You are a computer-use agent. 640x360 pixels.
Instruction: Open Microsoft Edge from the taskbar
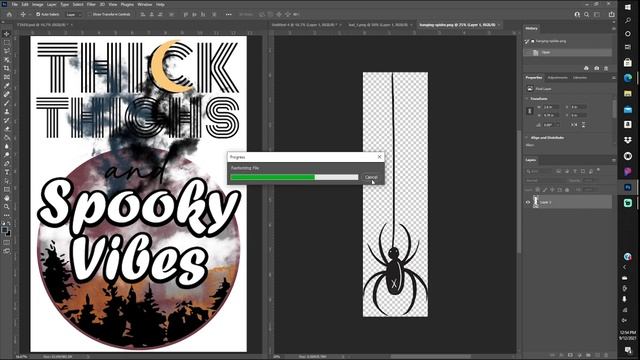pyautogui.click(x=628, y=78)
